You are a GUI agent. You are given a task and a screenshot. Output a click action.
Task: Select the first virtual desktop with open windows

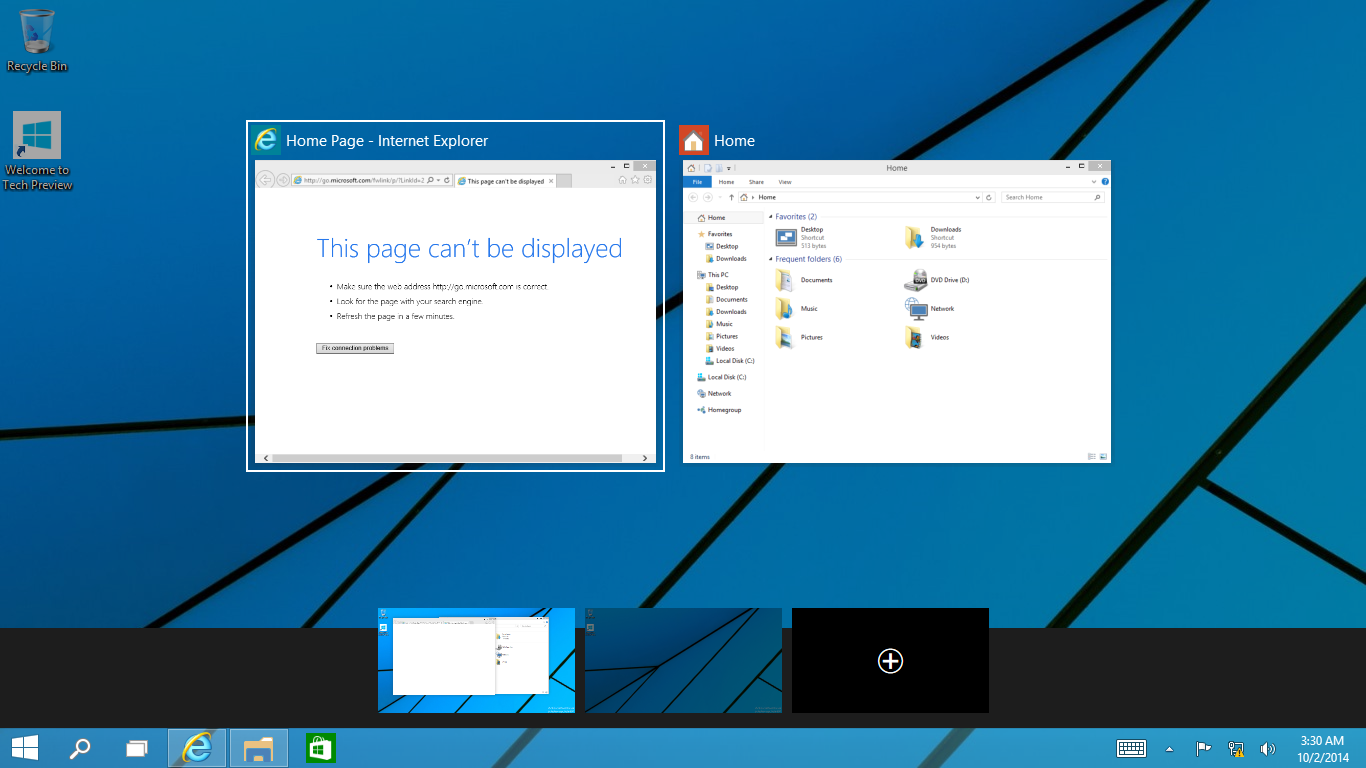(476, 660)
